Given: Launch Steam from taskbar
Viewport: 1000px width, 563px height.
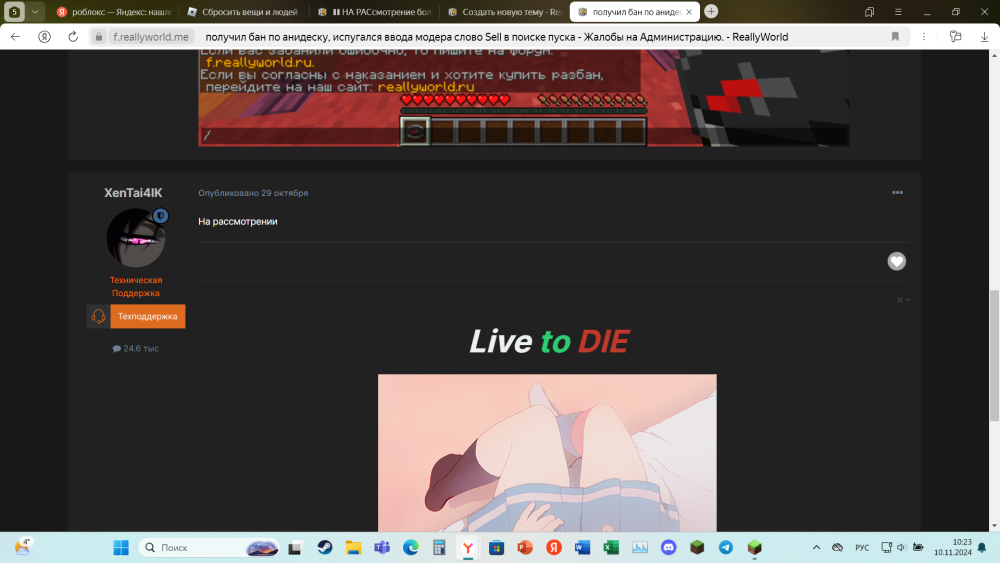Looking at the screenshot, I should pos(325,547).
